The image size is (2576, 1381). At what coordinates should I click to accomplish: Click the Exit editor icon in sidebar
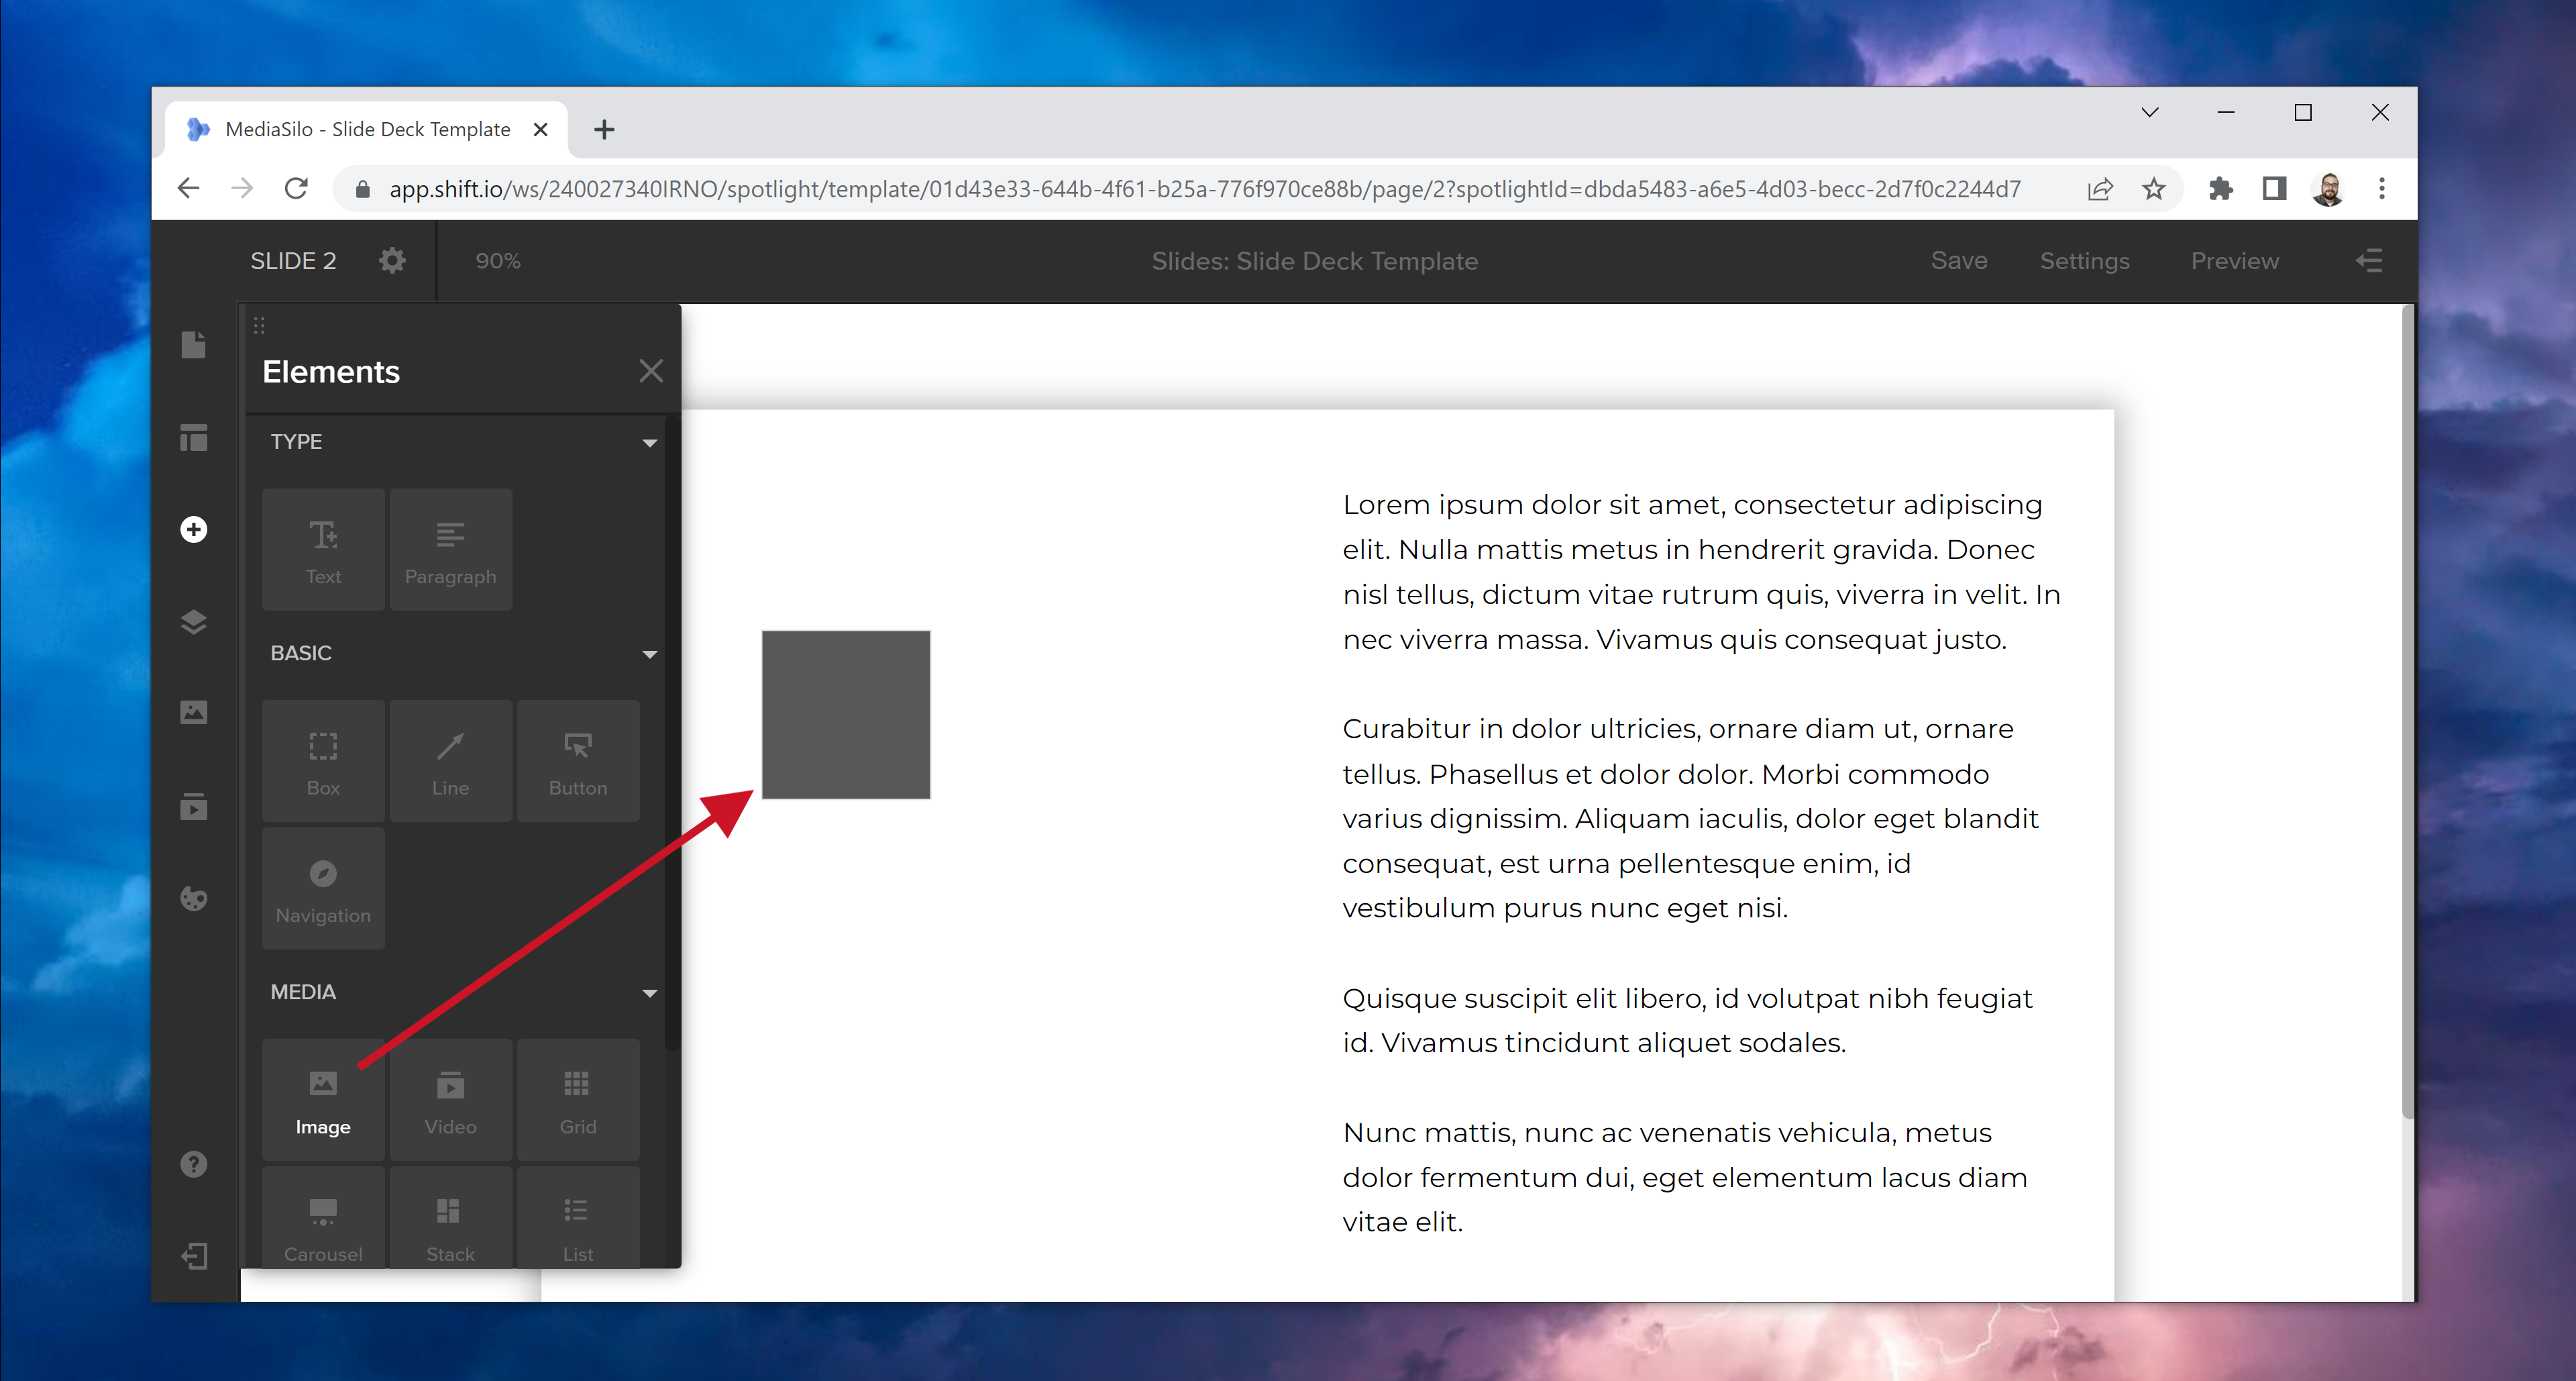(x=194, y=1256)
